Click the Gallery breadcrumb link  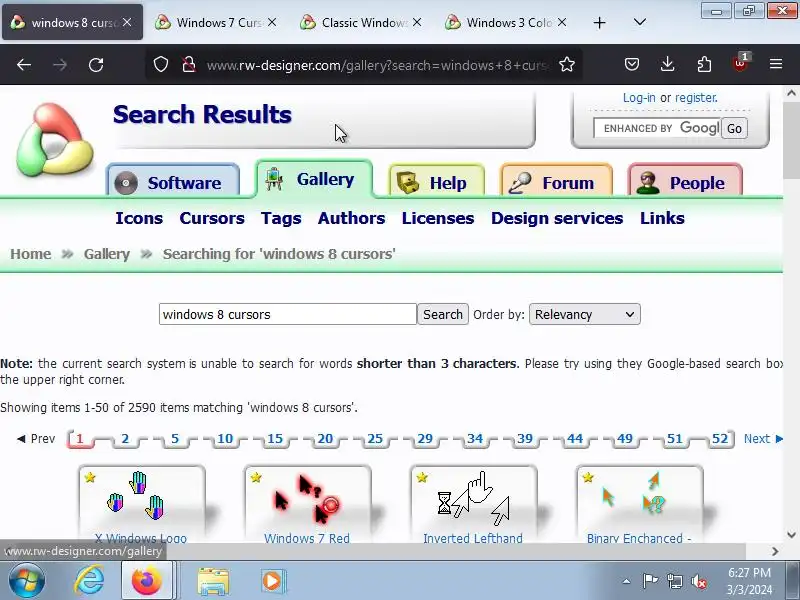click(107, 254)
